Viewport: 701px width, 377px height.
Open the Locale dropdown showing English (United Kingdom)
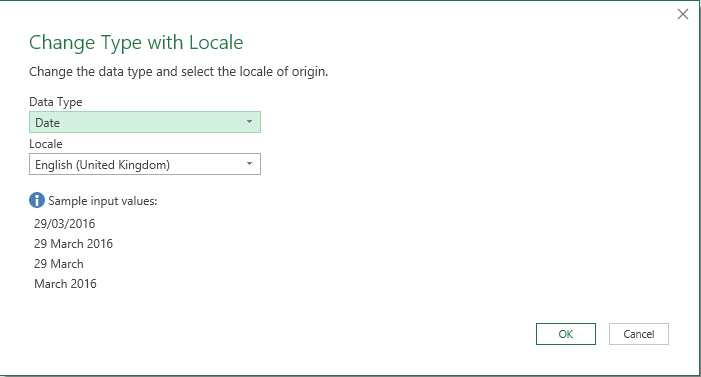145,164
